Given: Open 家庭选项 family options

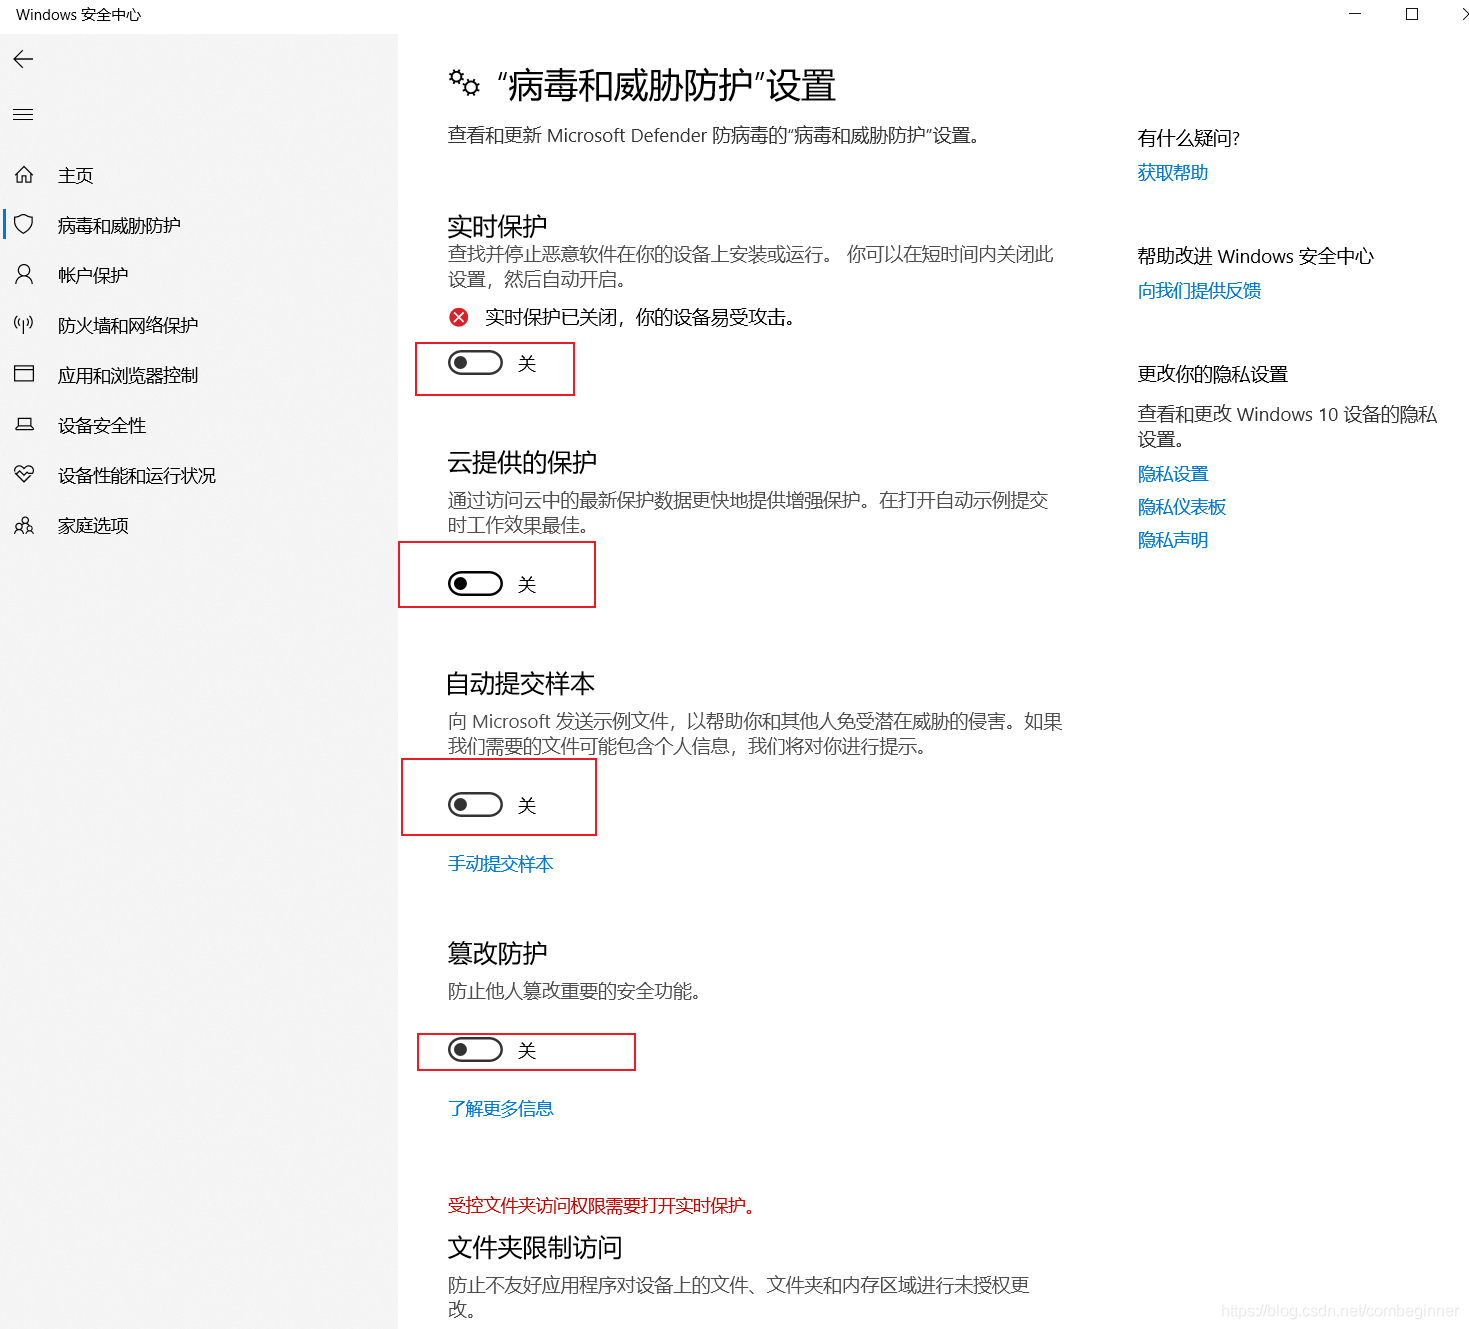Looking at the screenshot, I should tap(92, 525).
